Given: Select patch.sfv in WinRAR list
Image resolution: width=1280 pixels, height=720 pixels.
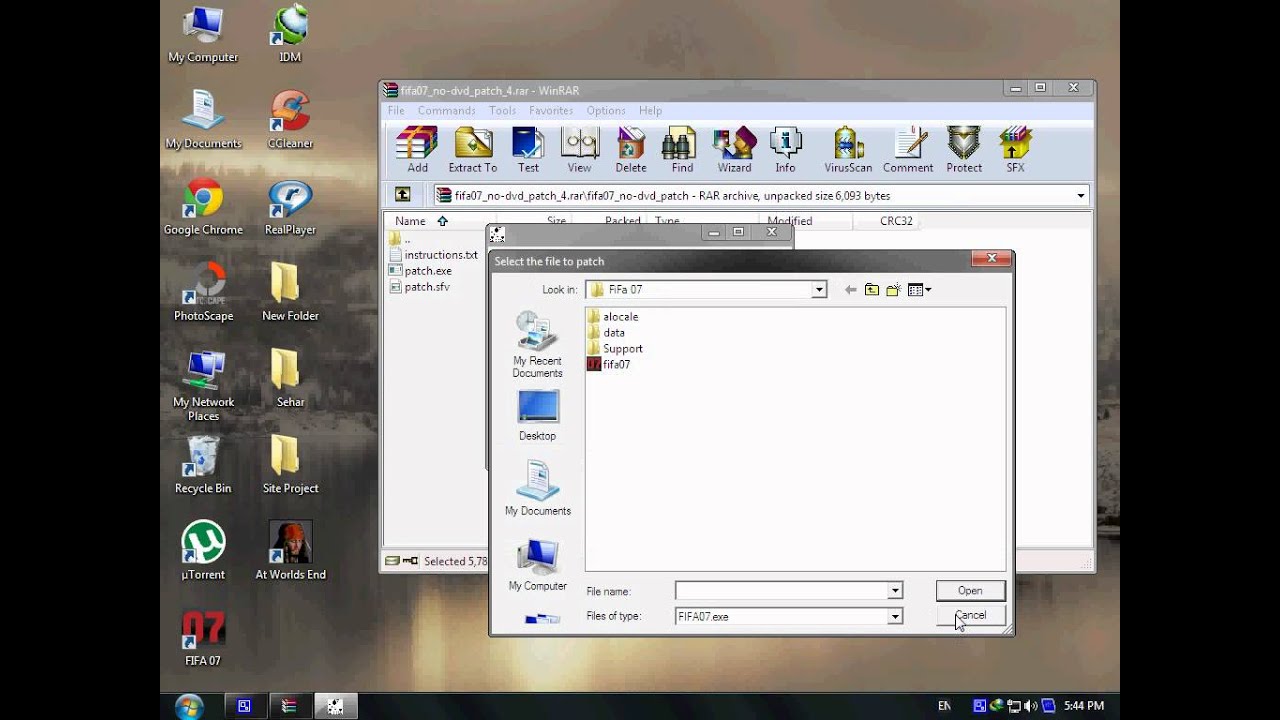Looking at the screenshot, I should pyautogui.click(x=419, y=287).
